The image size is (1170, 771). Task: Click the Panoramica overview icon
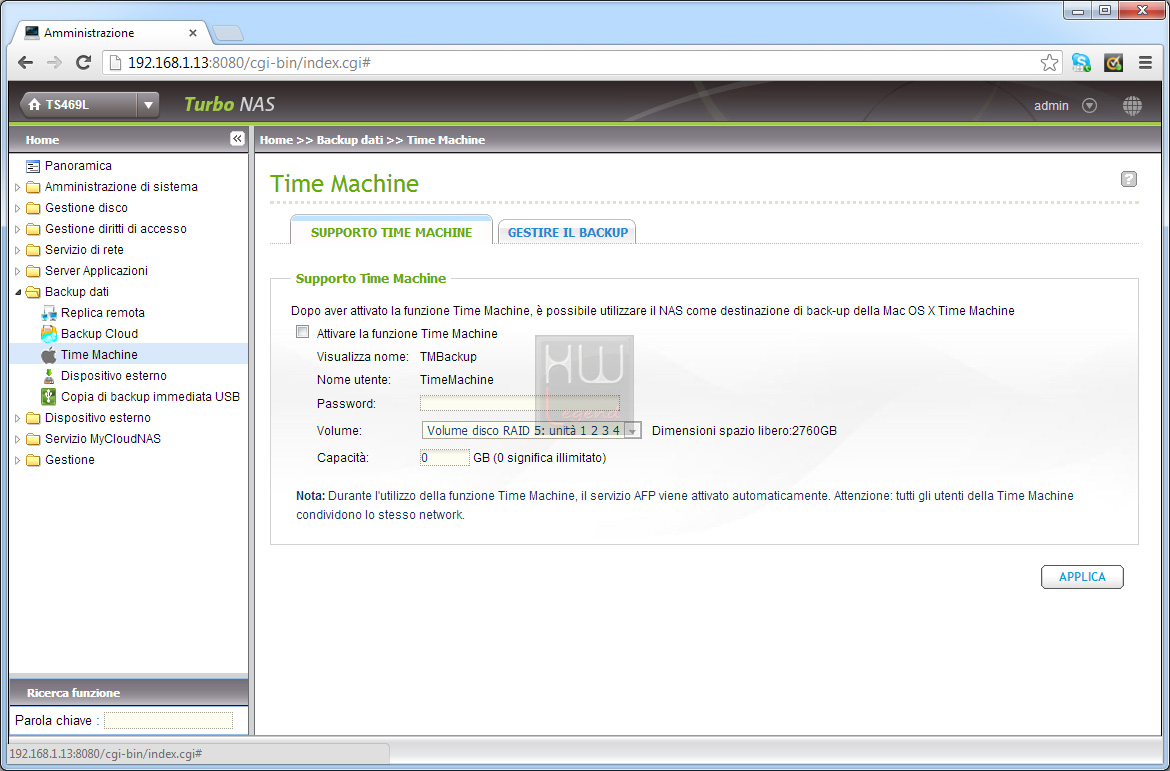[33, 166]
